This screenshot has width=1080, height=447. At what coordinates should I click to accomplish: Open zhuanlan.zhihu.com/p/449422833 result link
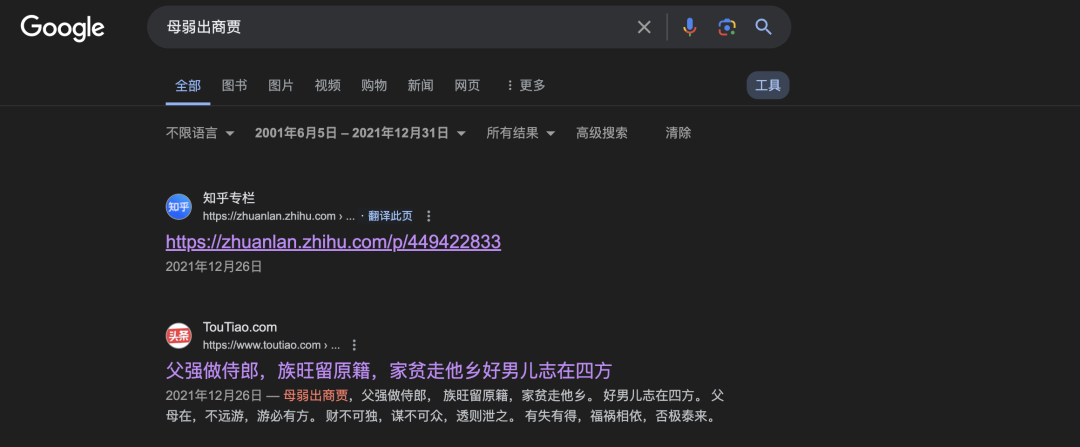(x=333, y=242)
